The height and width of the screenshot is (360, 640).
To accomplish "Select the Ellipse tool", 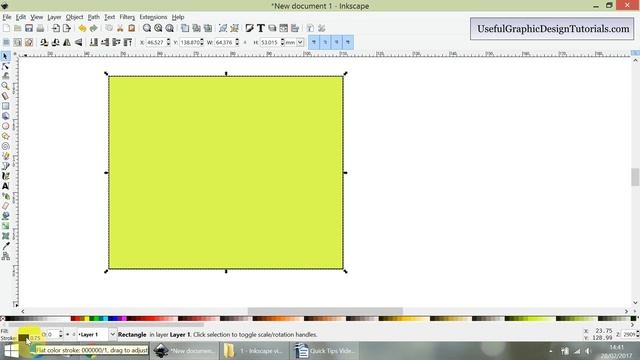I will coord(5,126).
